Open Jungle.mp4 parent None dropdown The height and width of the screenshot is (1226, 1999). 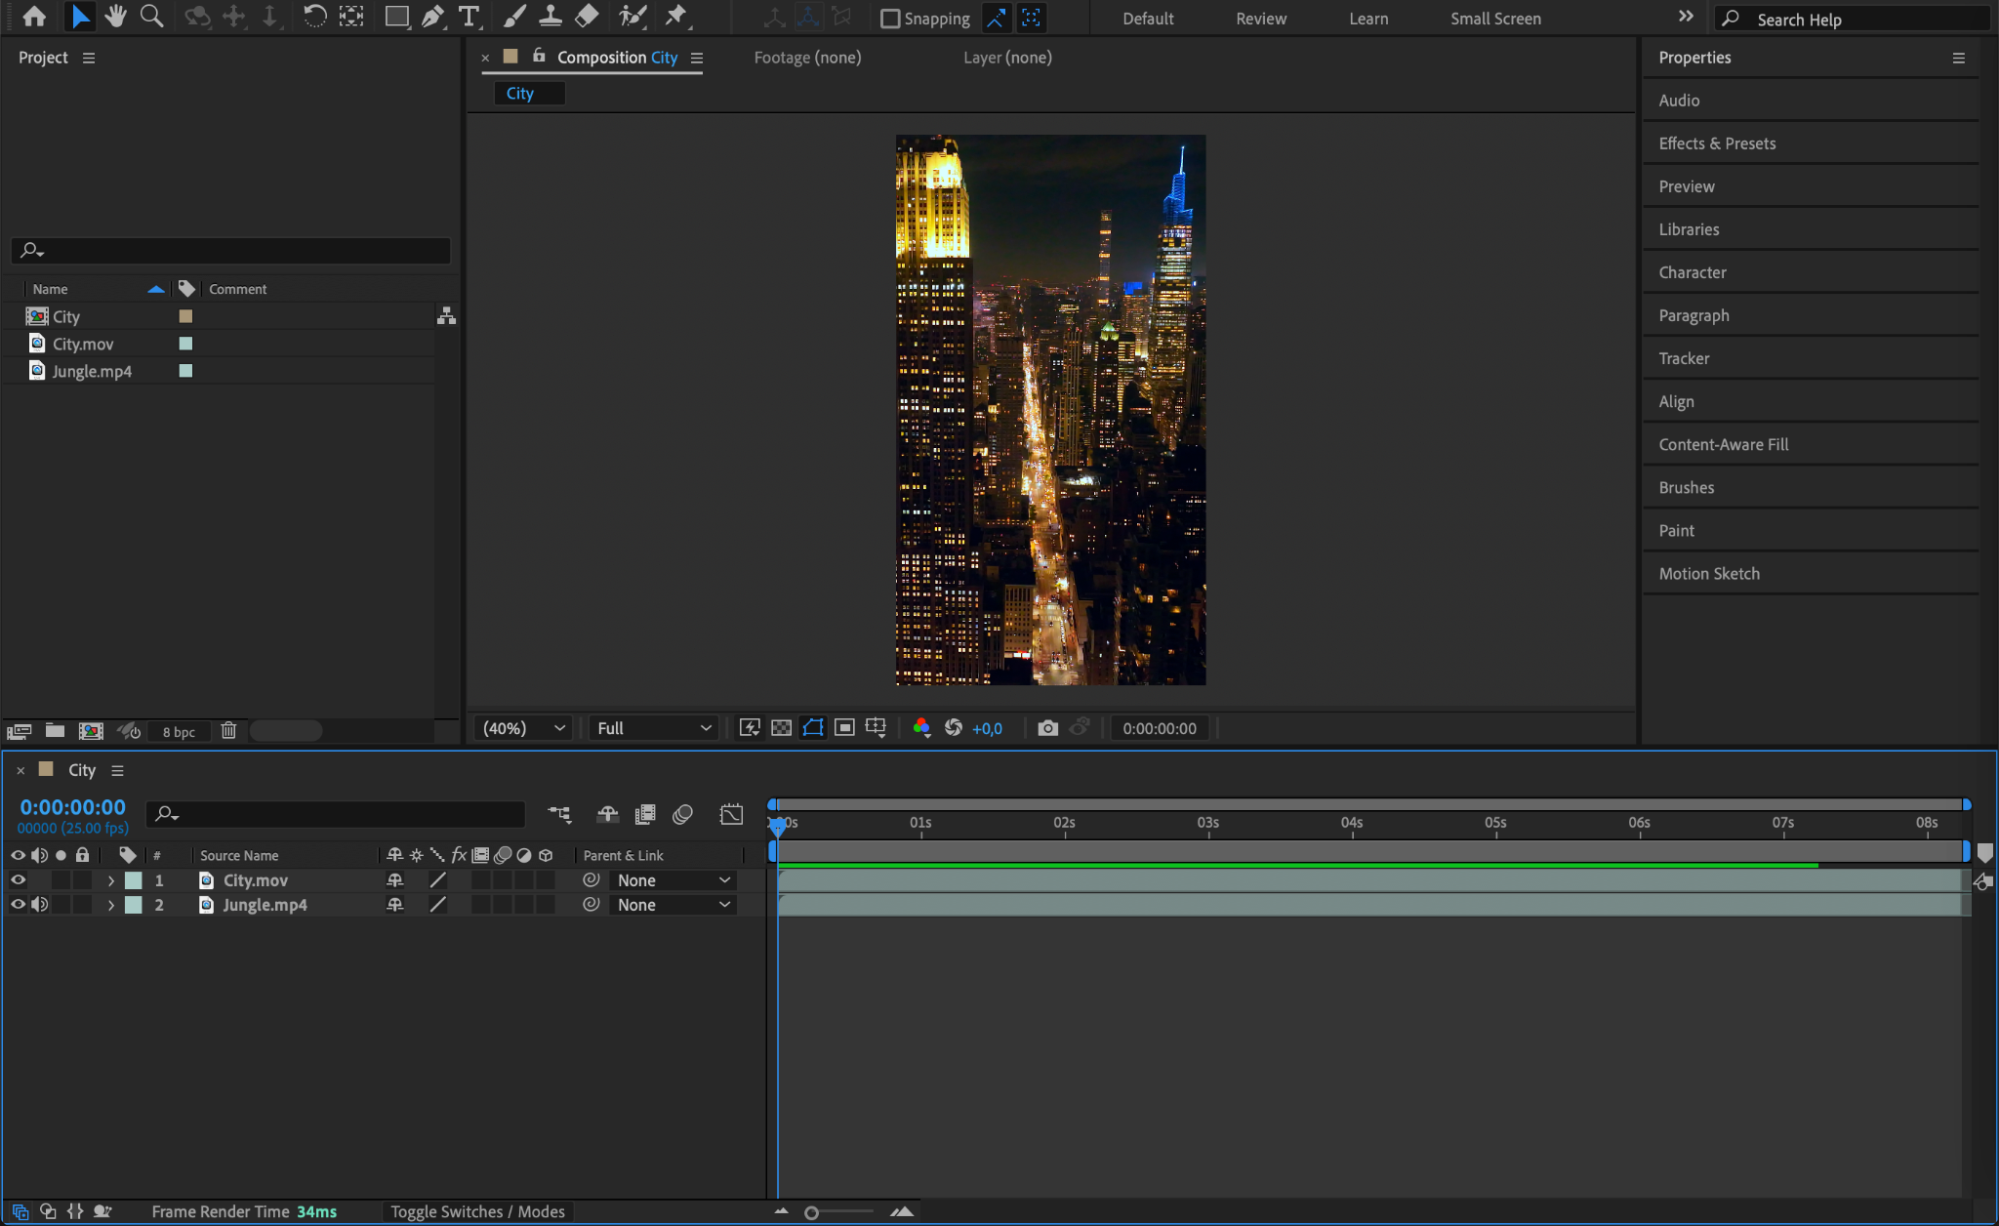point(672,904)
